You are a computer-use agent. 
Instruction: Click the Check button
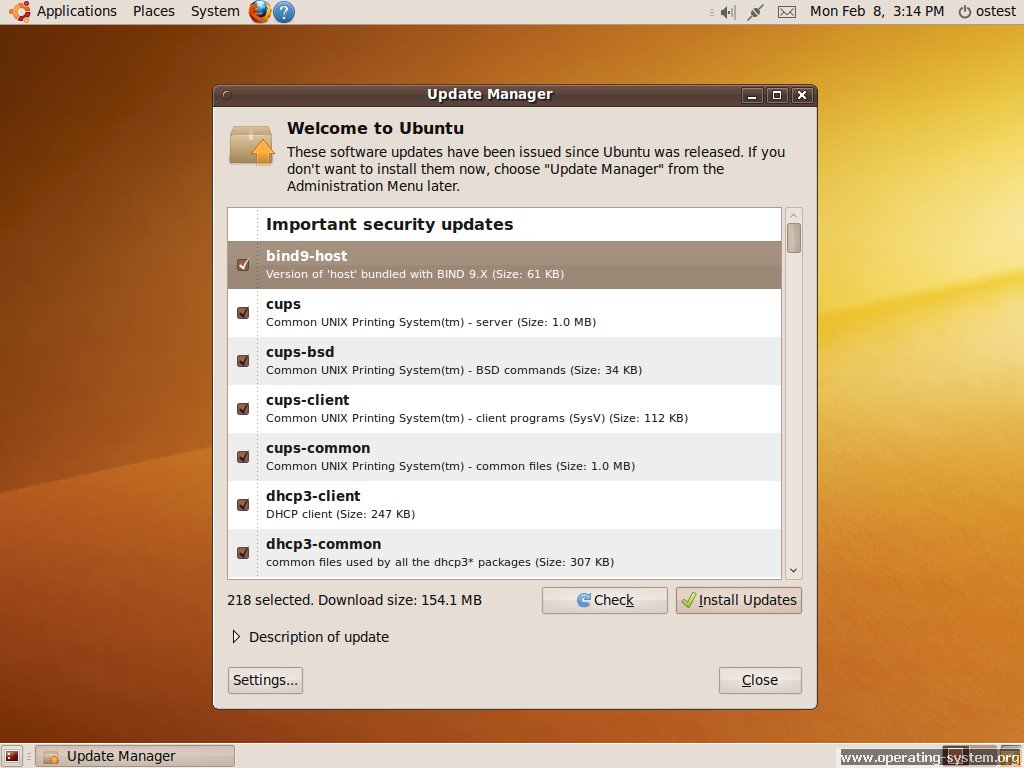point(605,600)
